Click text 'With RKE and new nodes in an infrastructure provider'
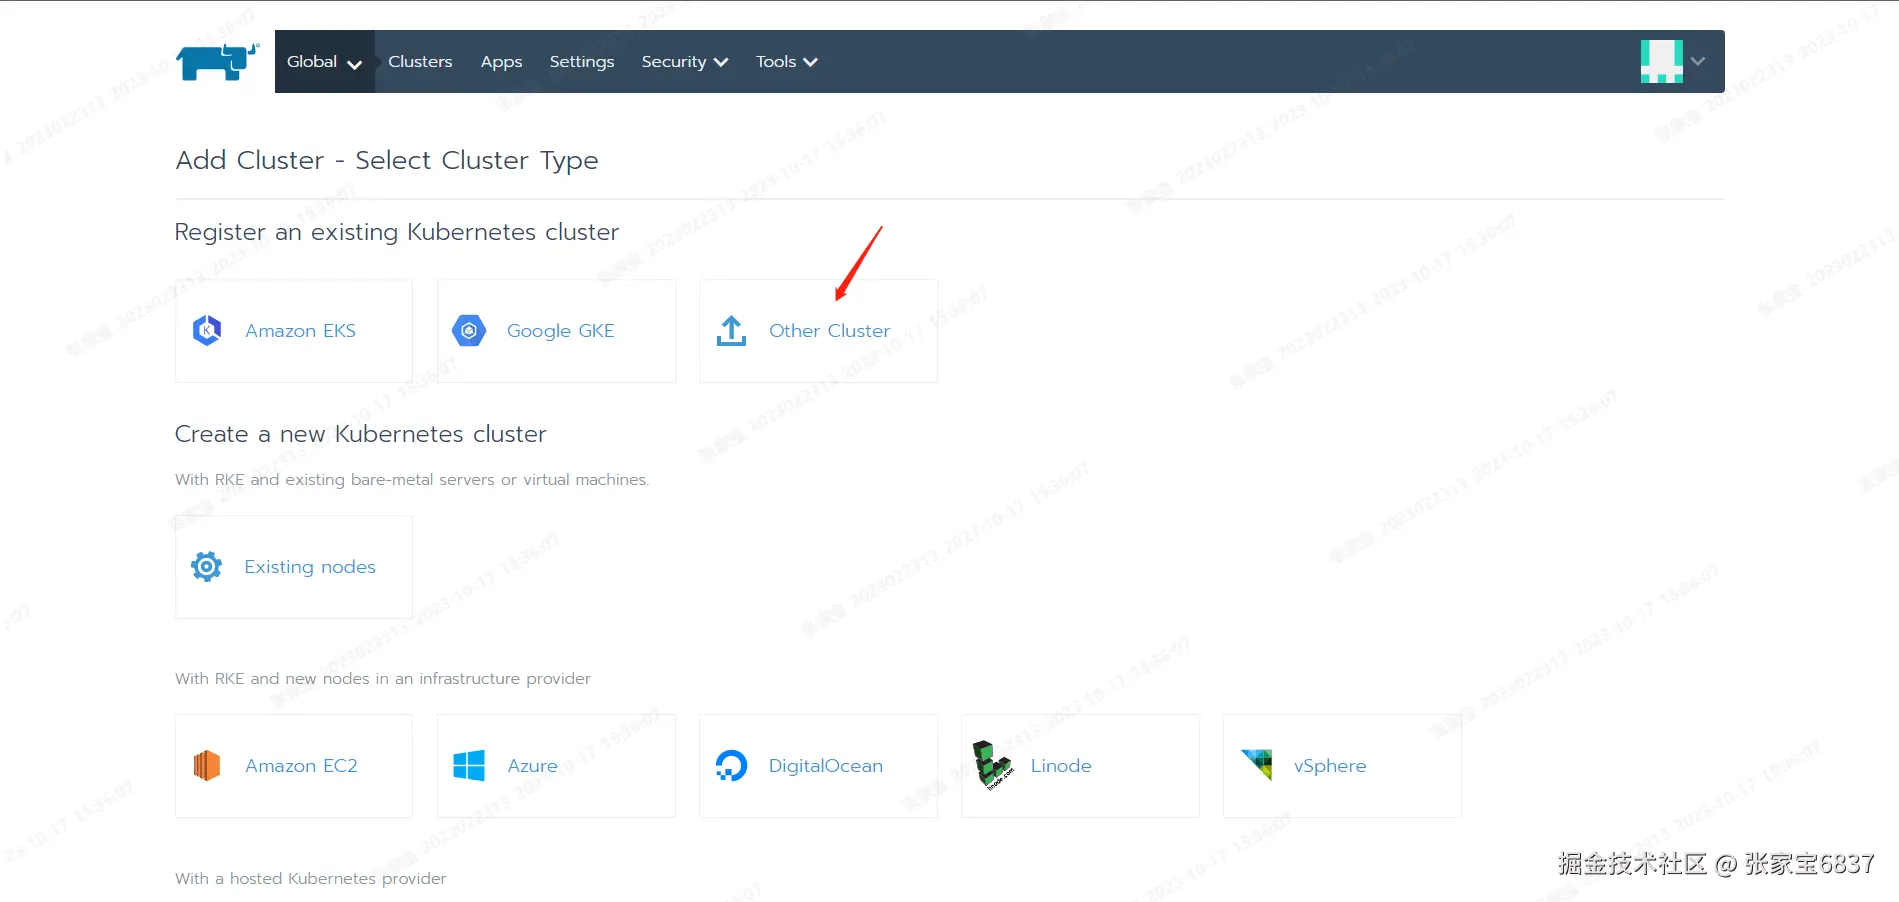Image resolution: width=1899 pixels, height=902 pixels. click(x=383, y=679)
